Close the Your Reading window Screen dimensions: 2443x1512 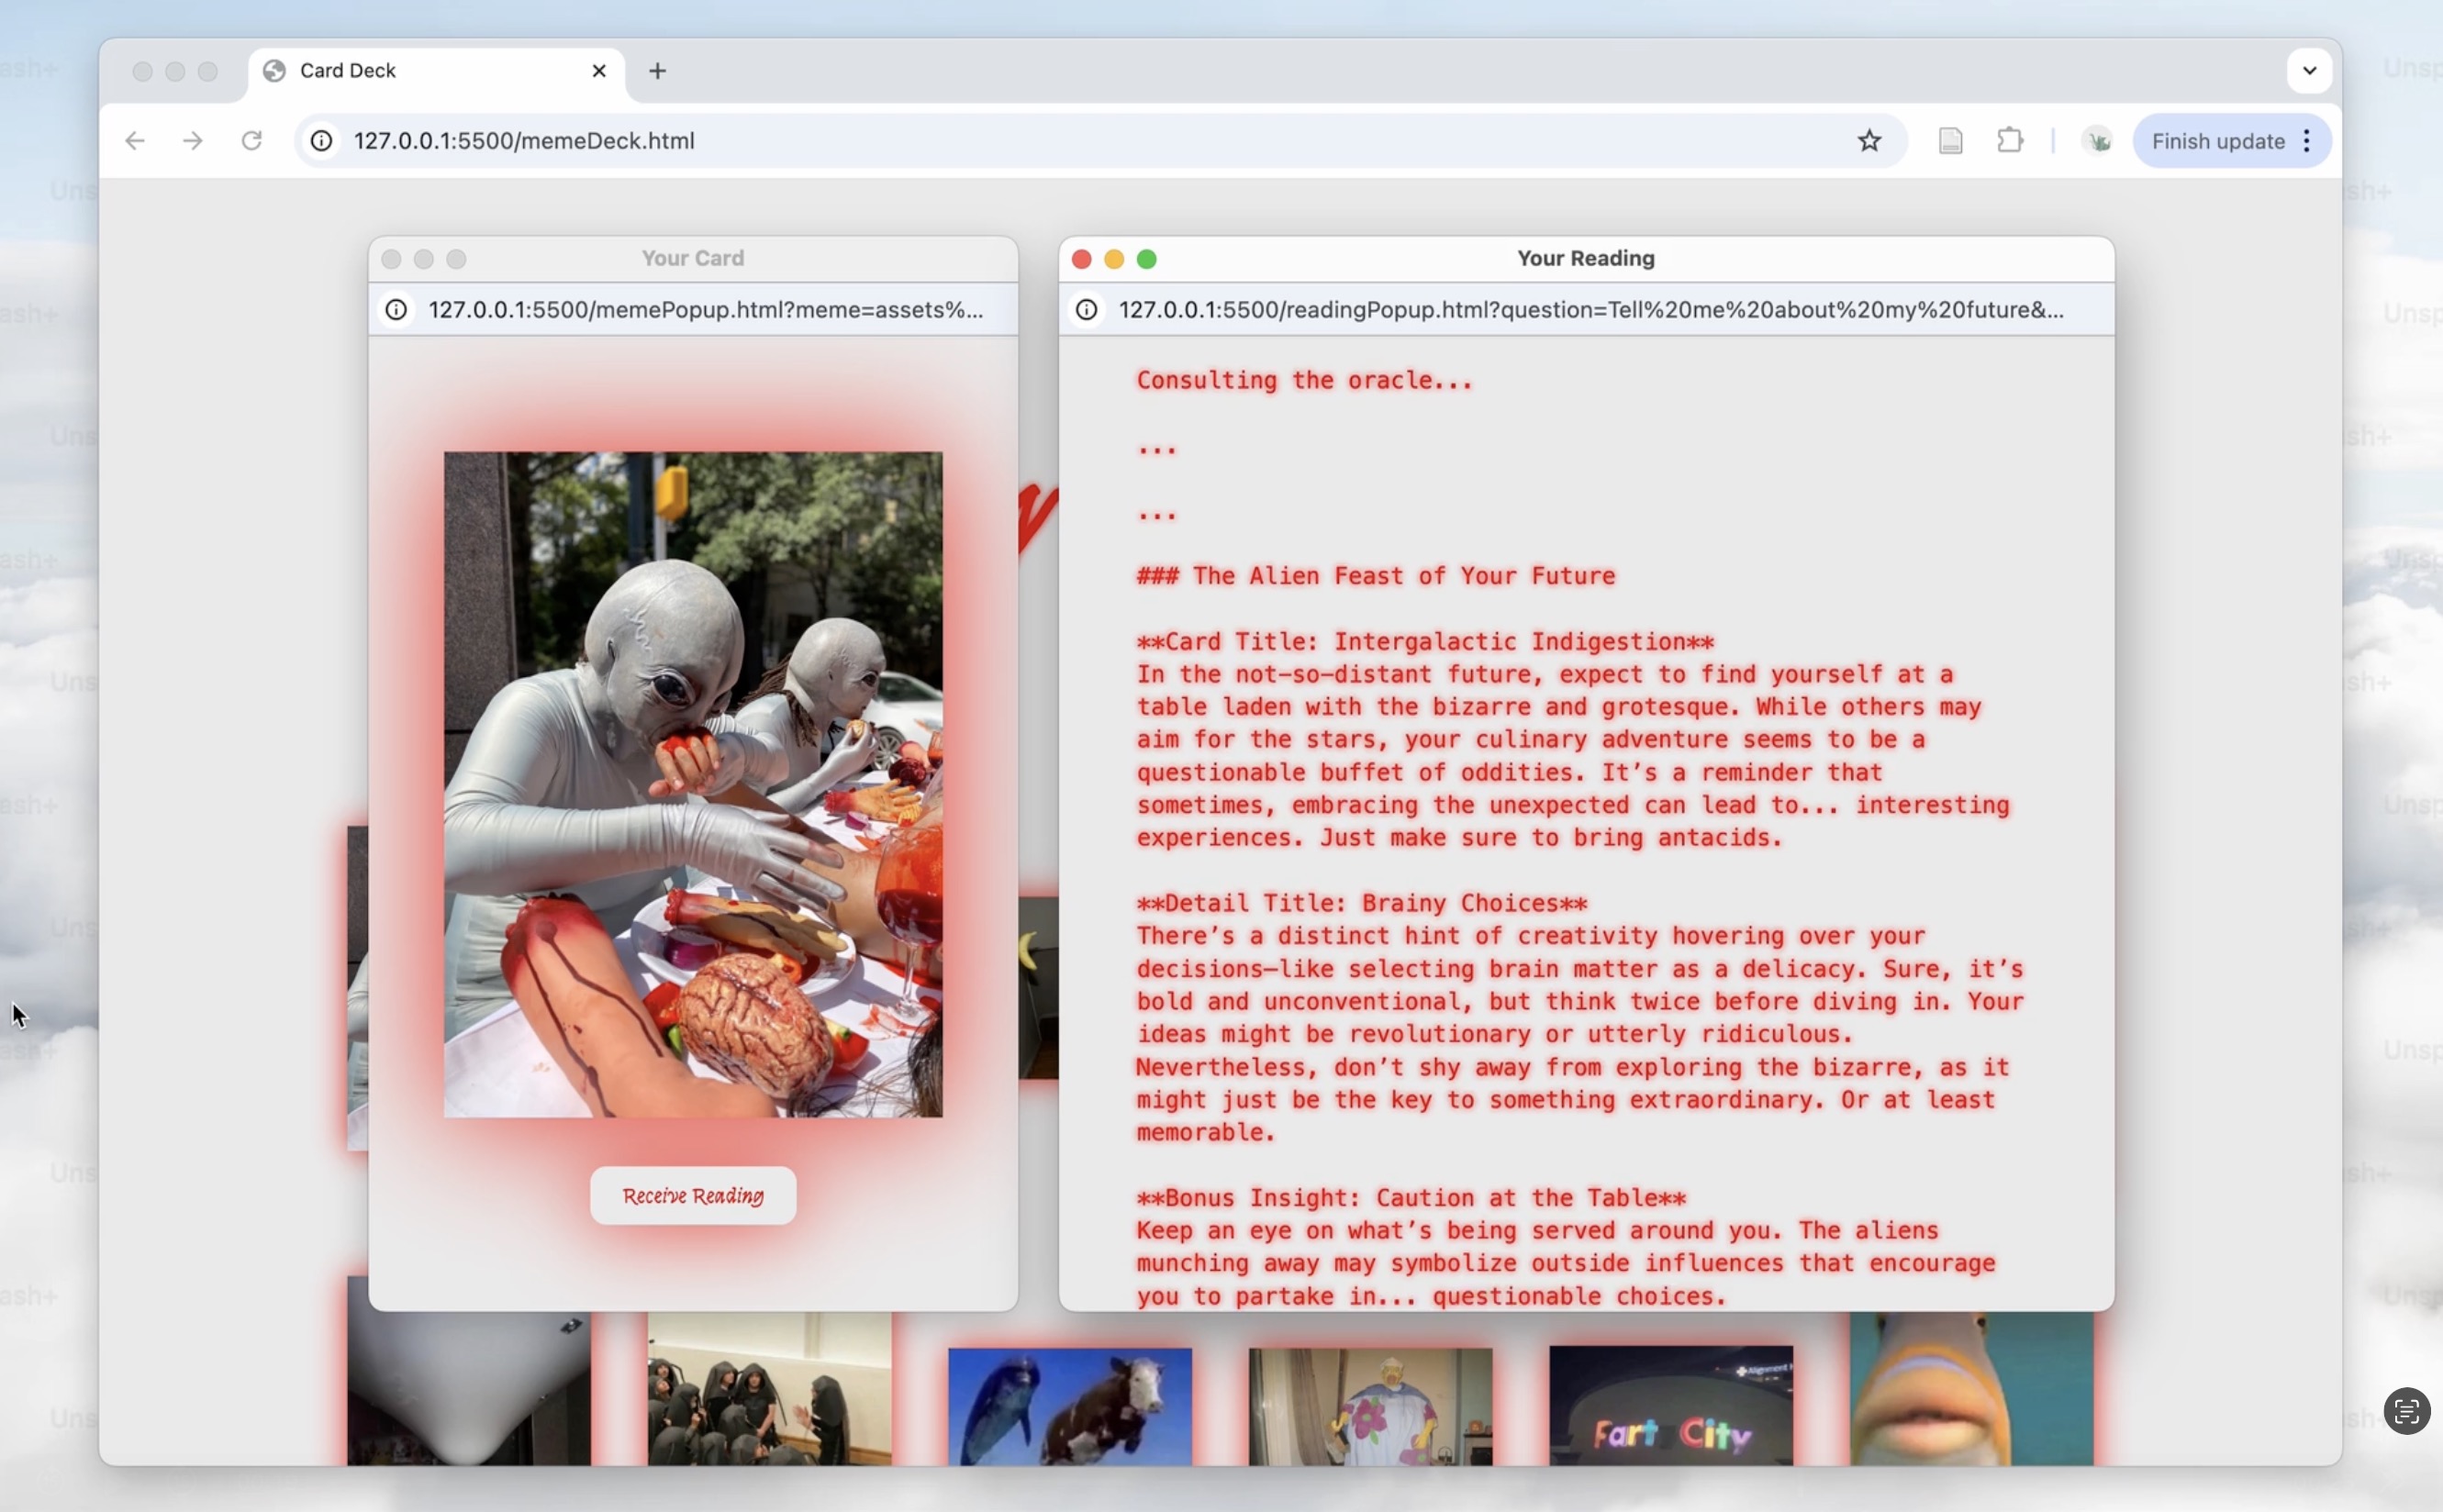[x=1081, y=260]
